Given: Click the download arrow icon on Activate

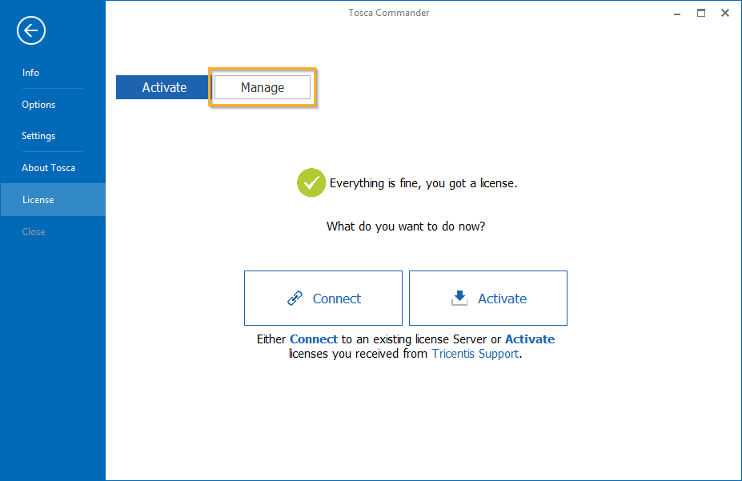Looking at the screenshot, I should point(459,298).
